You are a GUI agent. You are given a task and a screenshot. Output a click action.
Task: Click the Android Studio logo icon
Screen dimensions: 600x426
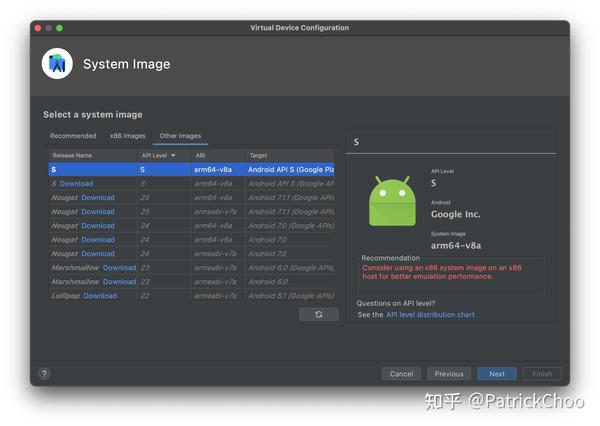point(57,64)
